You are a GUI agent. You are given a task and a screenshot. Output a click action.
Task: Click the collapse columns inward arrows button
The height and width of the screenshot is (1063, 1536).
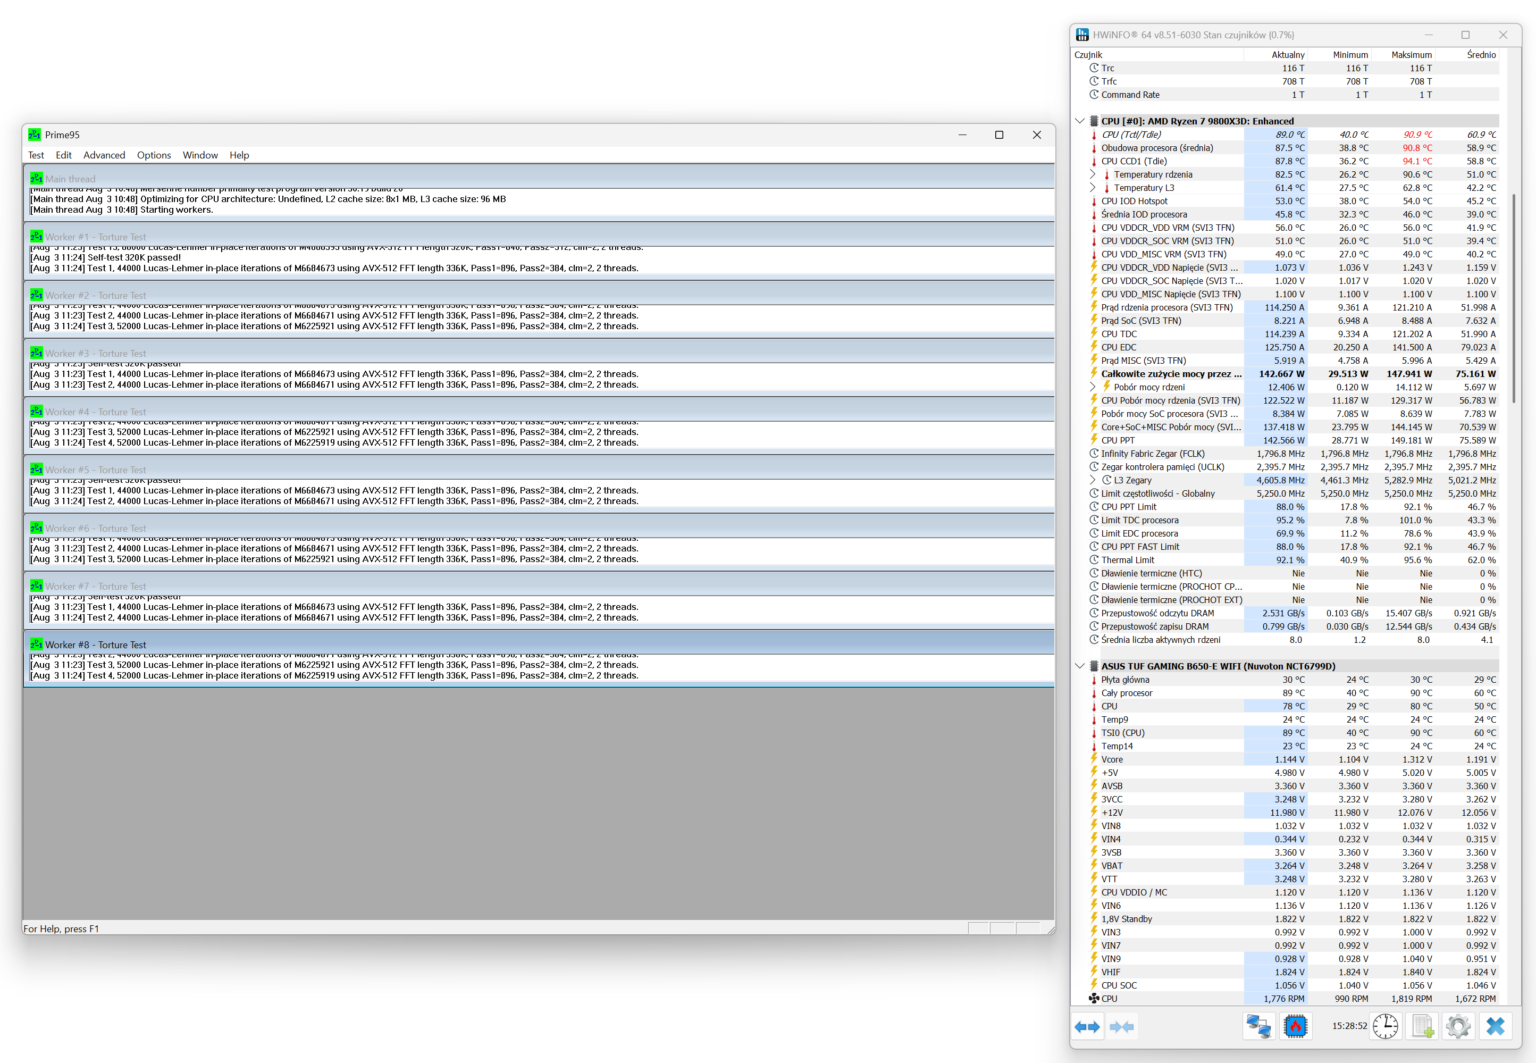pos(1123,1027)
